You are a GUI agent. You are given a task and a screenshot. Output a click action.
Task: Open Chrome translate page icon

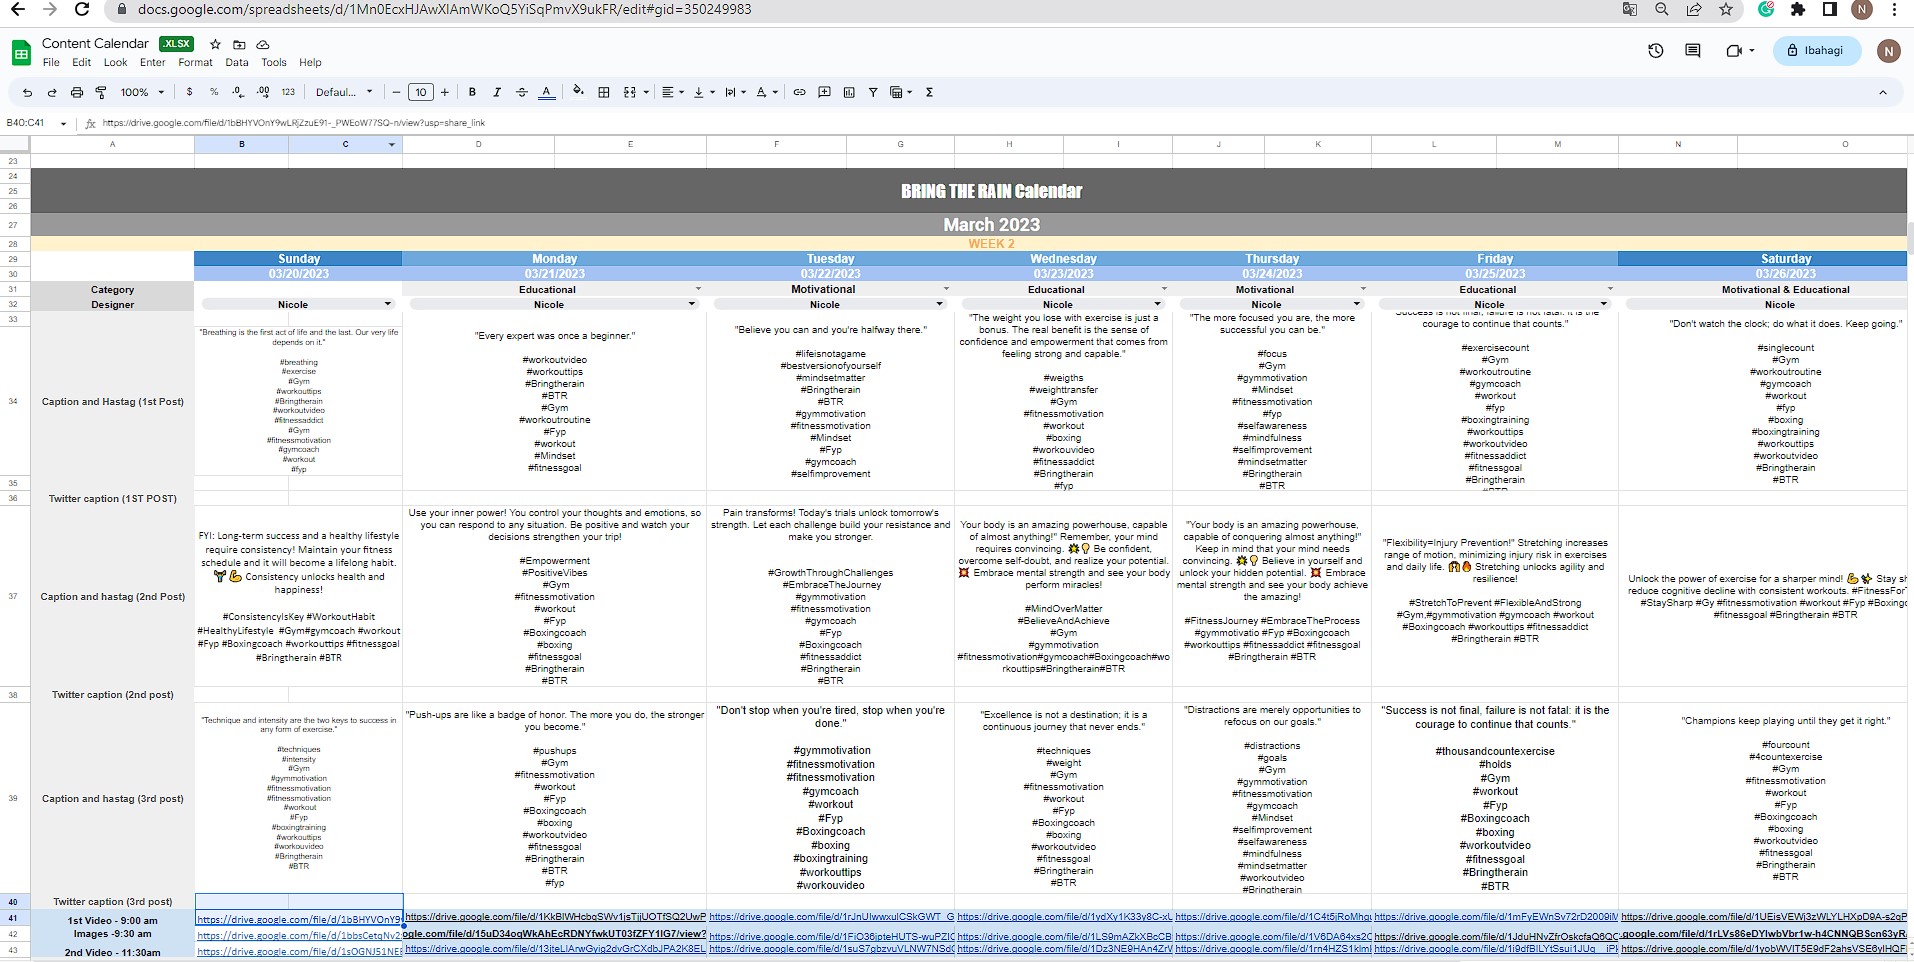point(1630,9)
